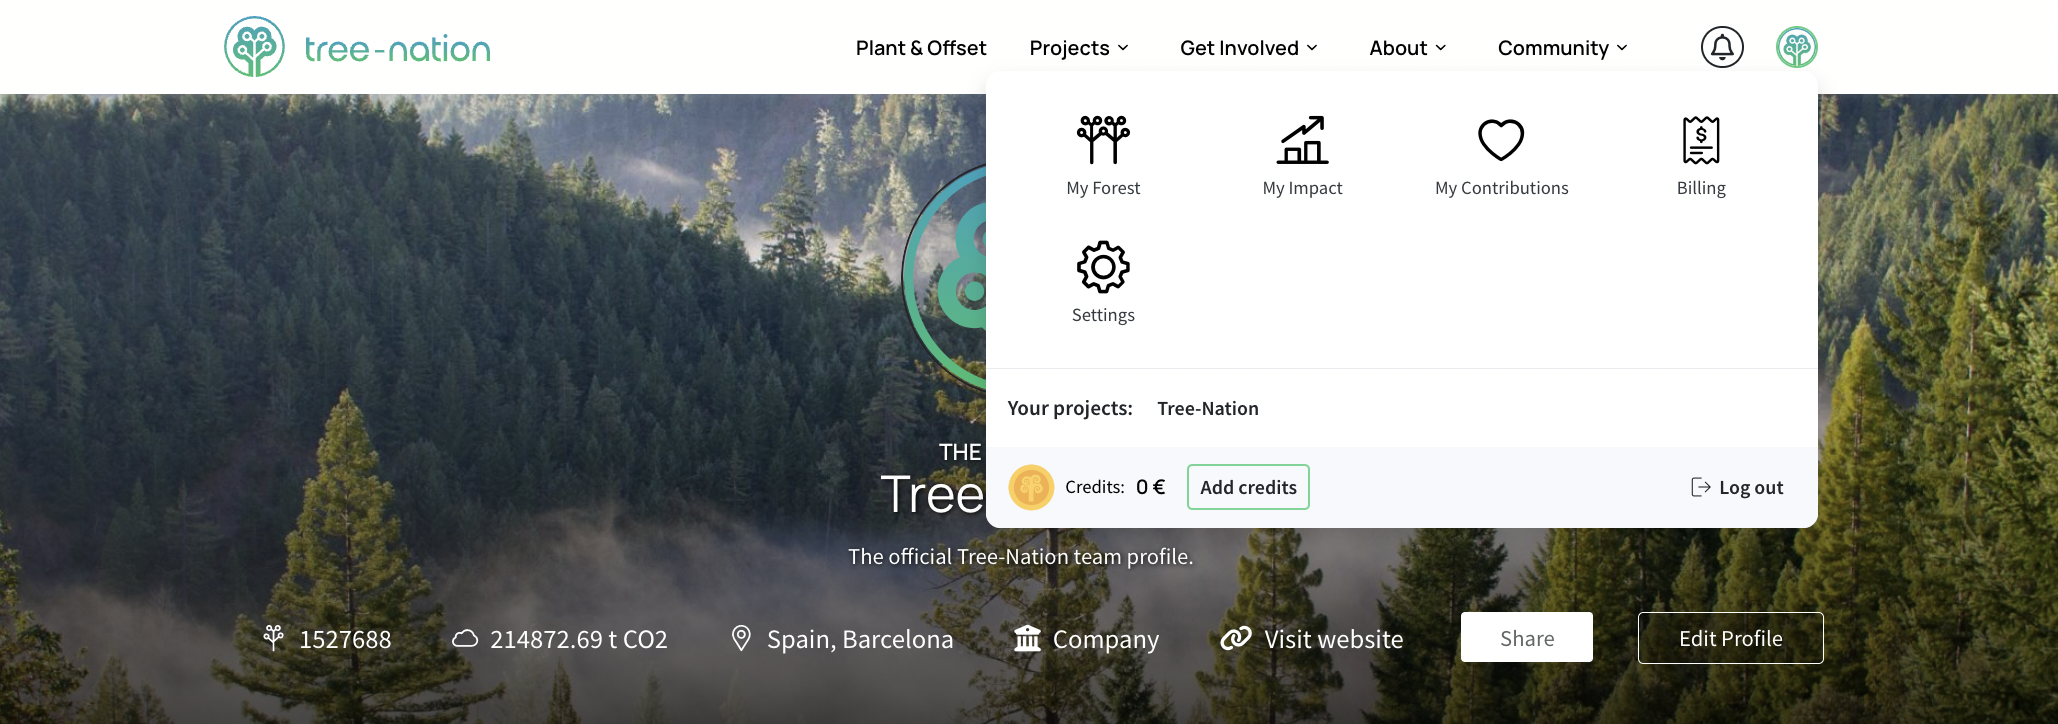The width and height of the screenshot is (2058, 724).
Task: Open Billing receipt icon
Action: (x=1701, y=140)
